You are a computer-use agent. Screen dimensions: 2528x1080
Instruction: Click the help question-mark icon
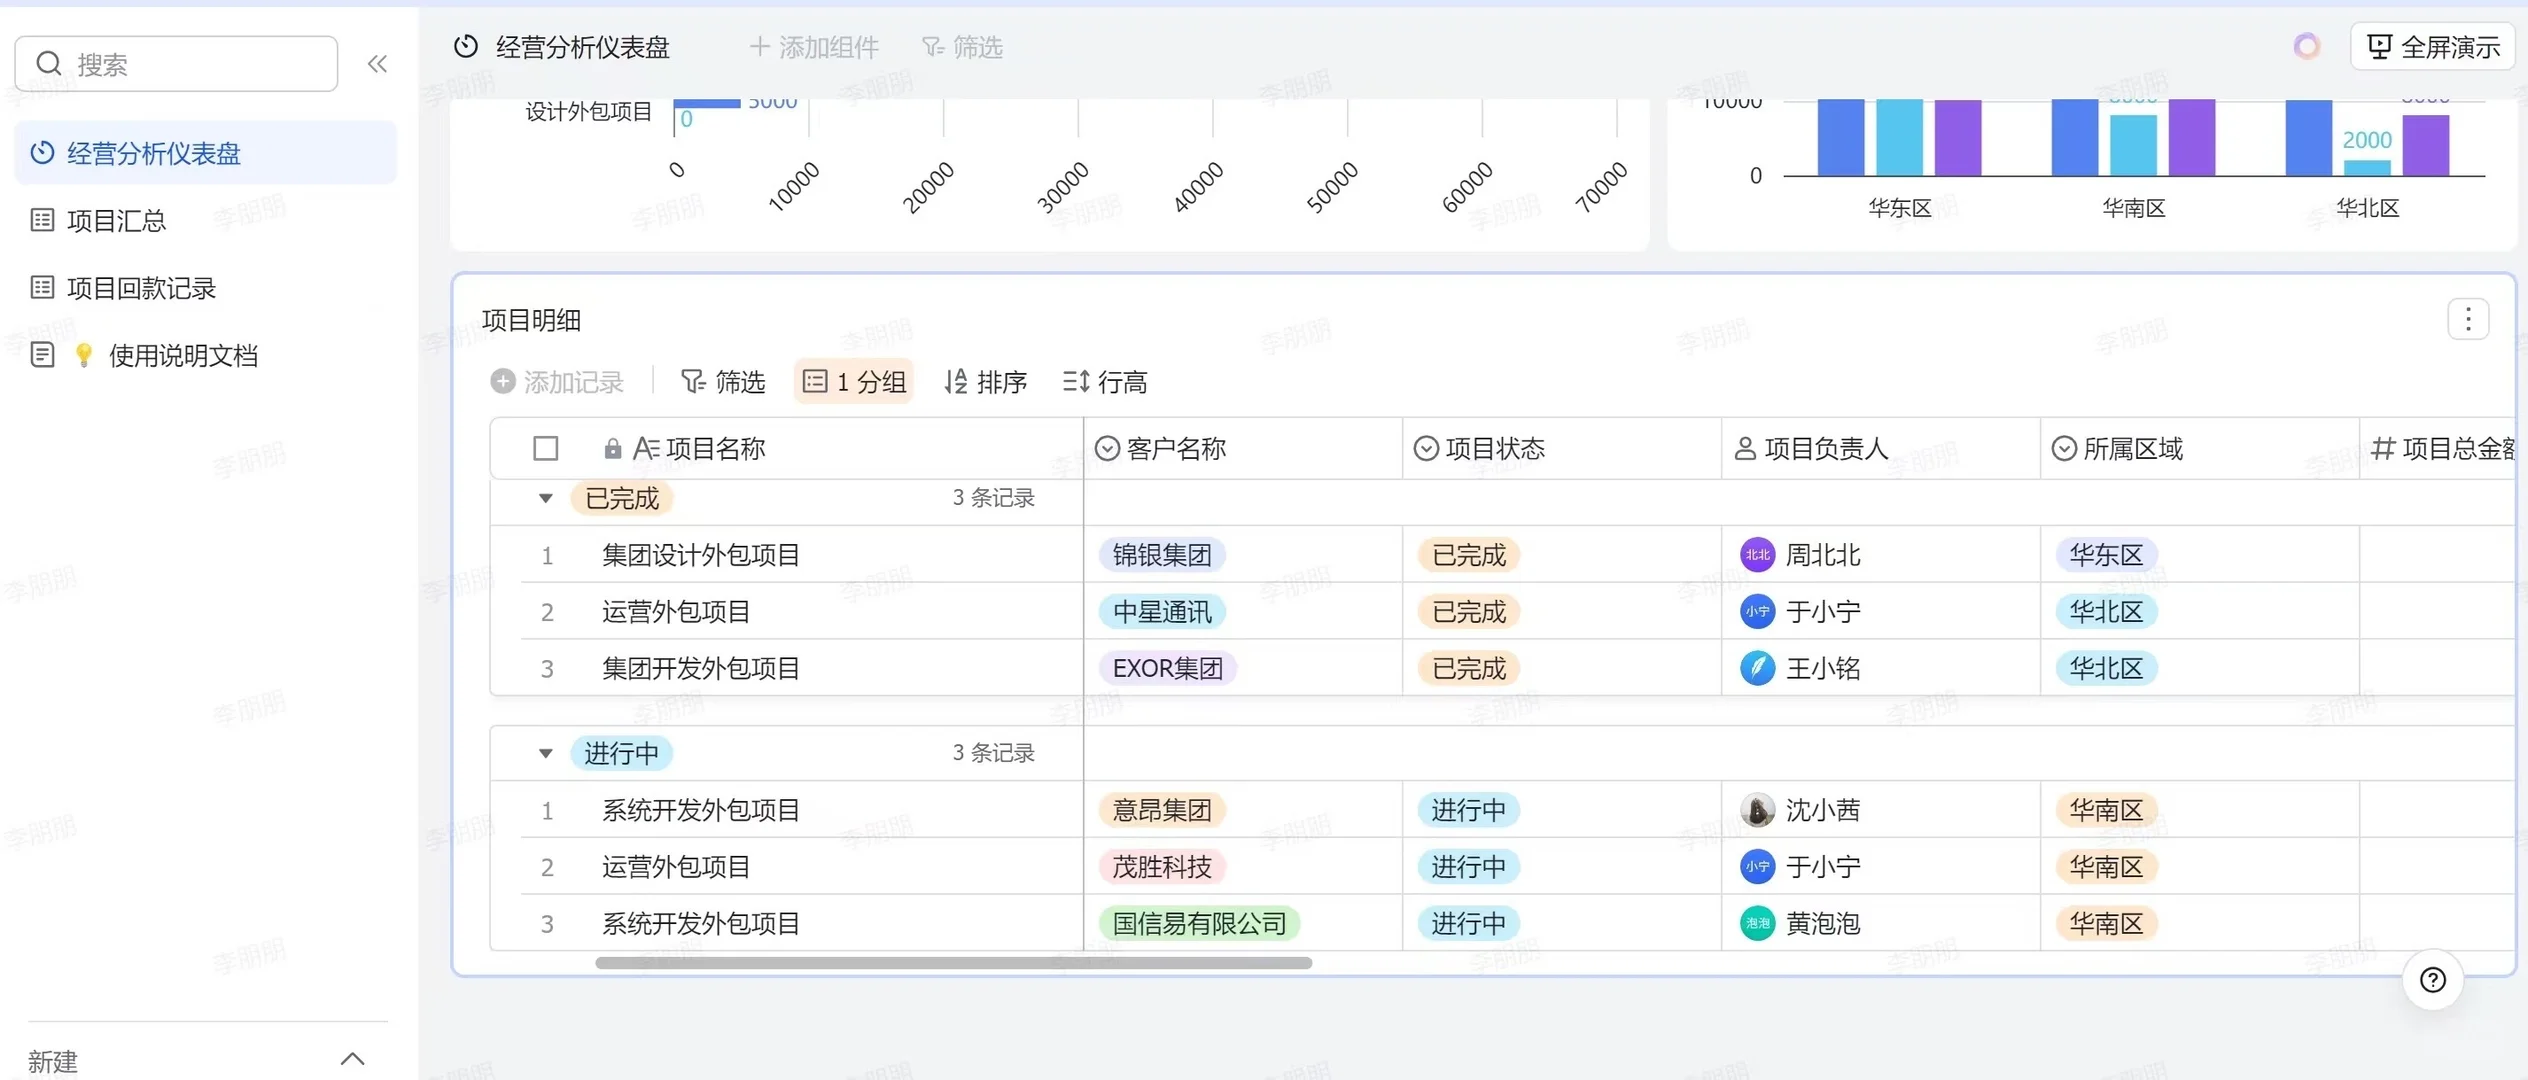click(x=2431, y=980)
